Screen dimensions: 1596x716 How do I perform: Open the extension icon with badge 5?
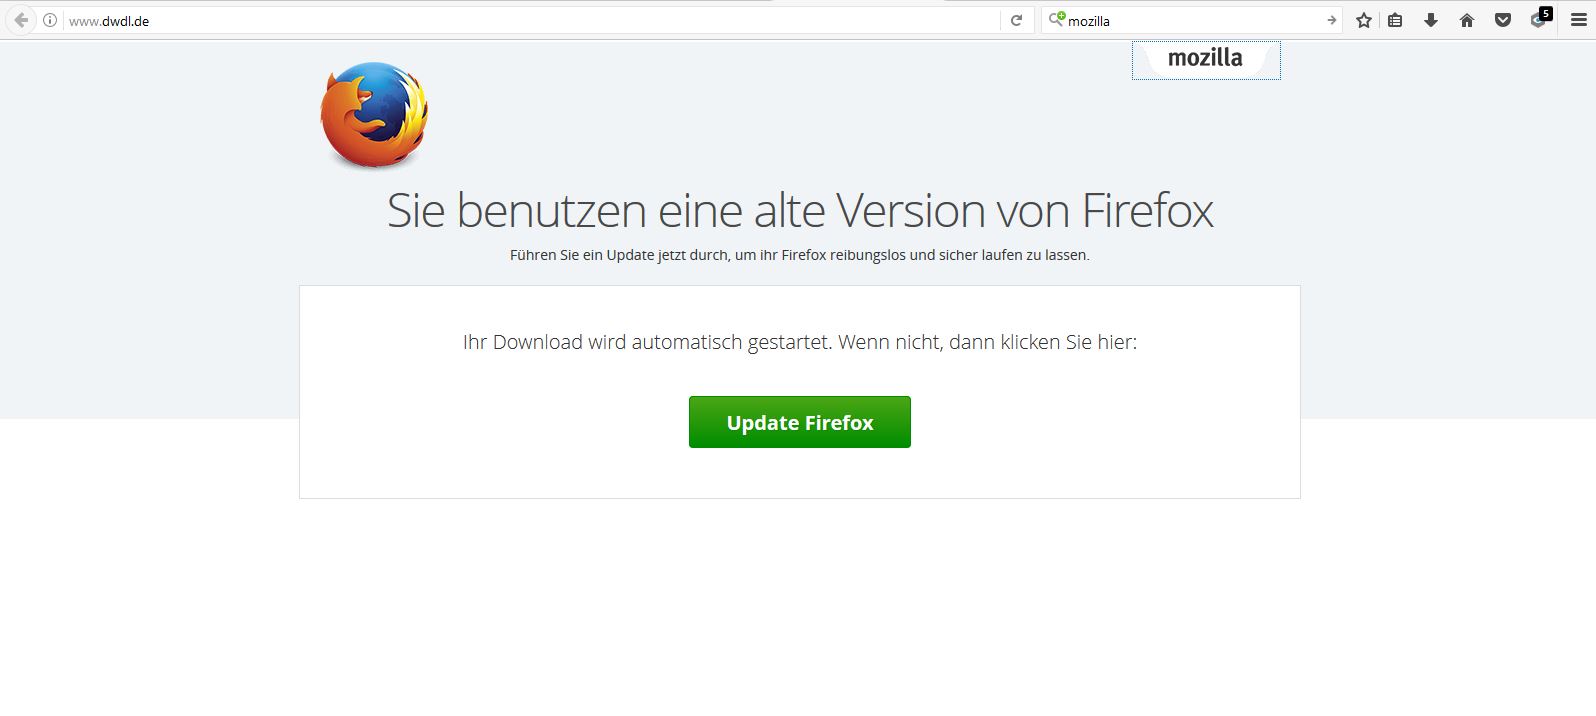click(x=1540, y=19)
